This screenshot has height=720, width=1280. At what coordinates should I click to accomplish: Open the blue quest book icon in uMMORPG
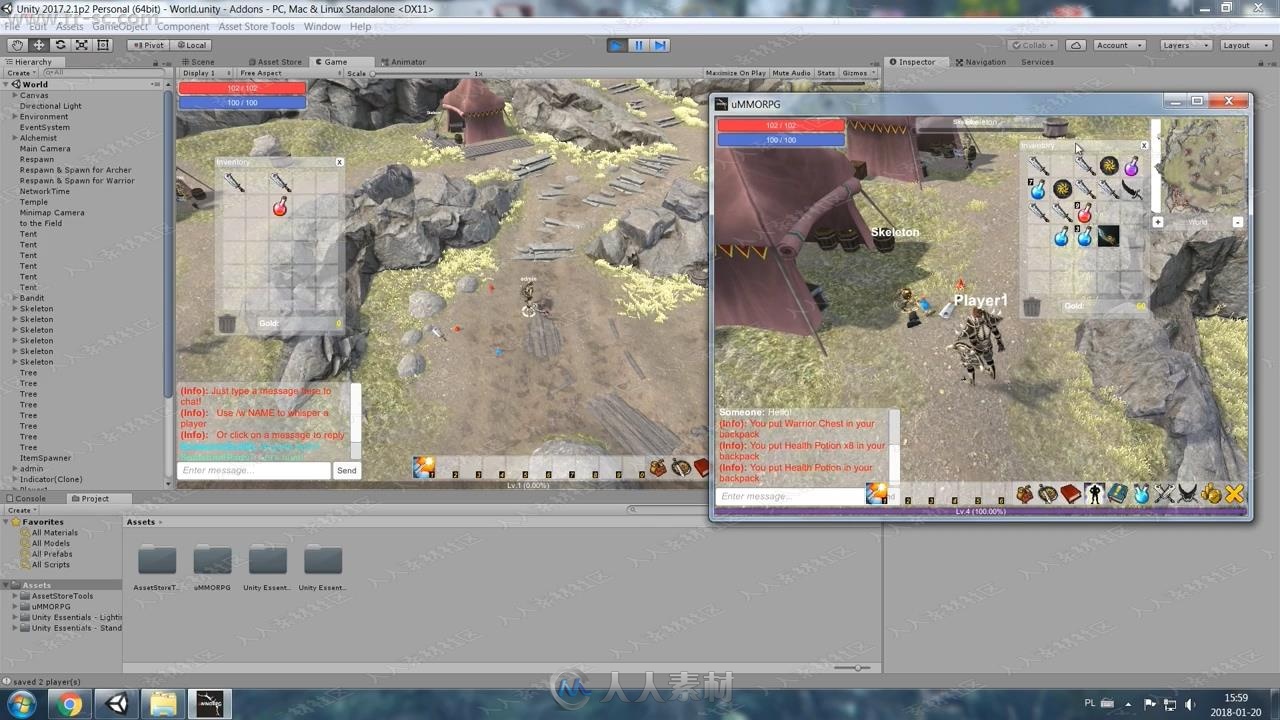click(x=1117, y=493)
